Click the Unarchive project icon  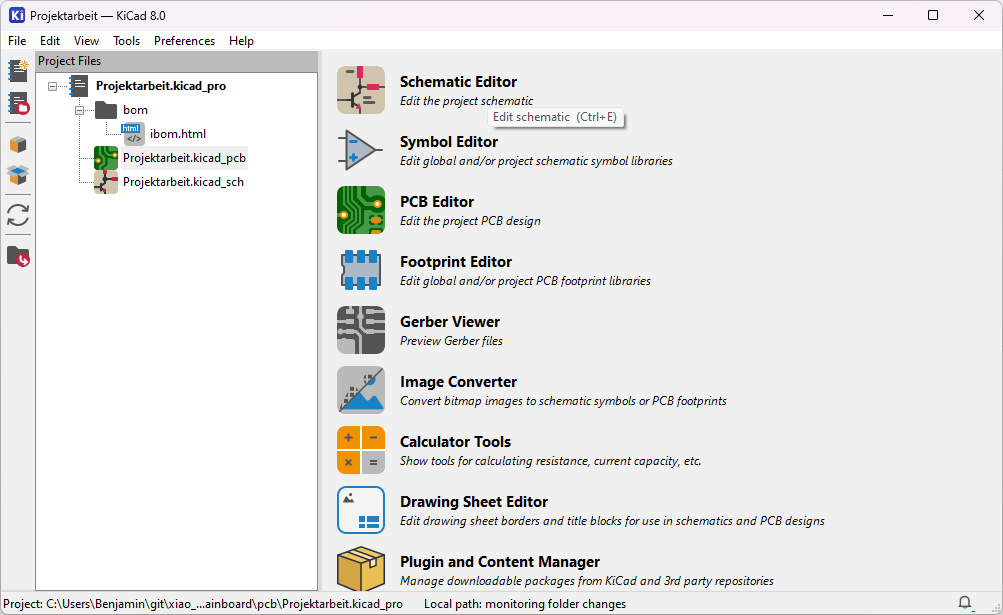click(18, 175)
